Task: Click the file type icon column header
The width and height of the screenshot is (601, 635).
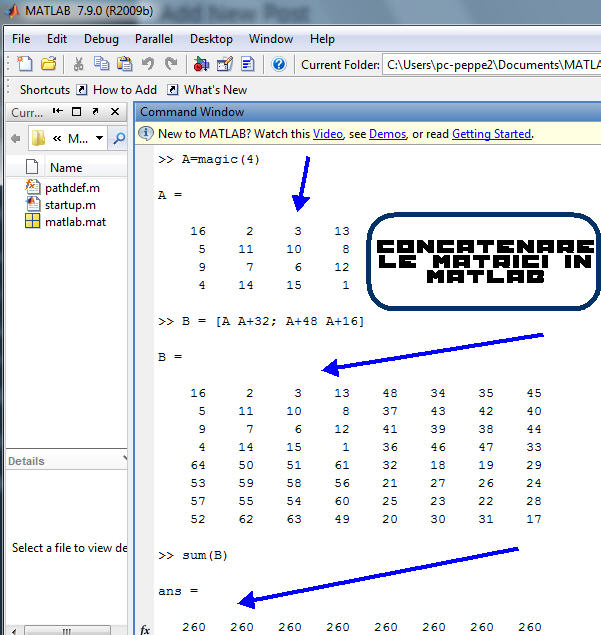Action: [32, 167]
